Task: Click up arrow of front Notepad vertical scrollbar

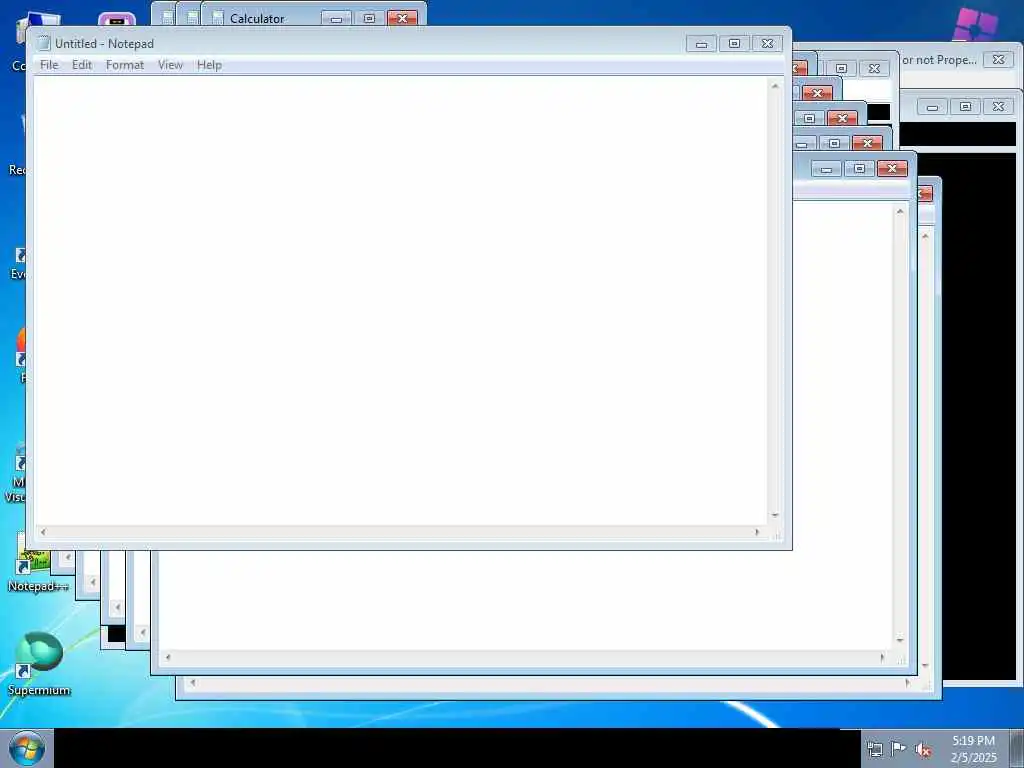Action: (x=775, y=86)
